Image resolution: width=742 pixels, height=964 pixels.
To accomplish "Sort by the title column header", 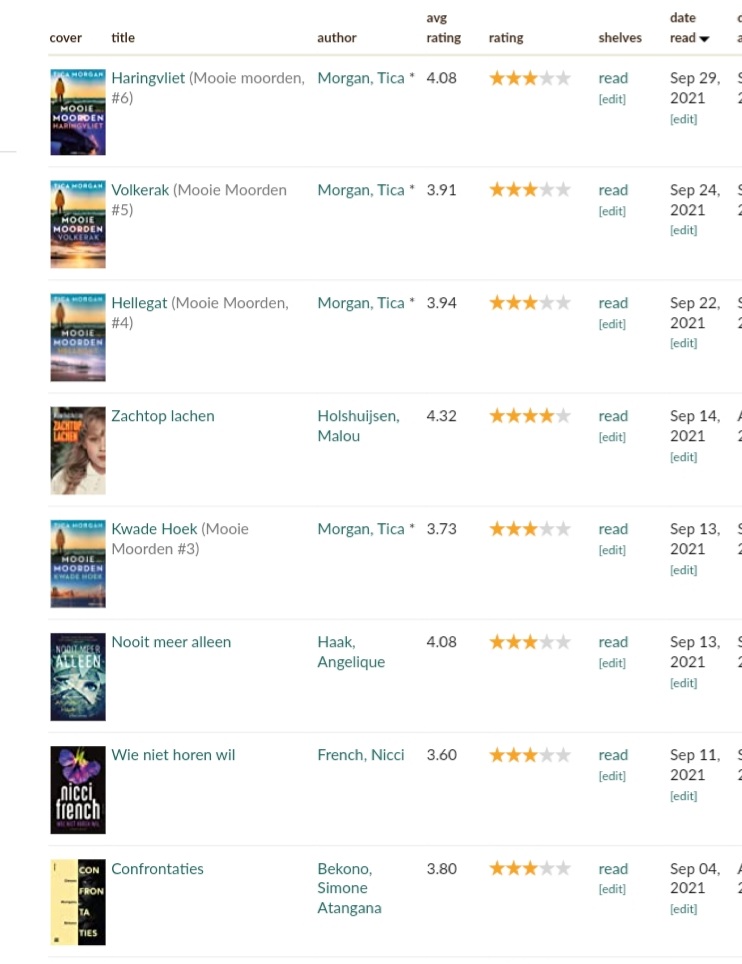I will (123, 38).
